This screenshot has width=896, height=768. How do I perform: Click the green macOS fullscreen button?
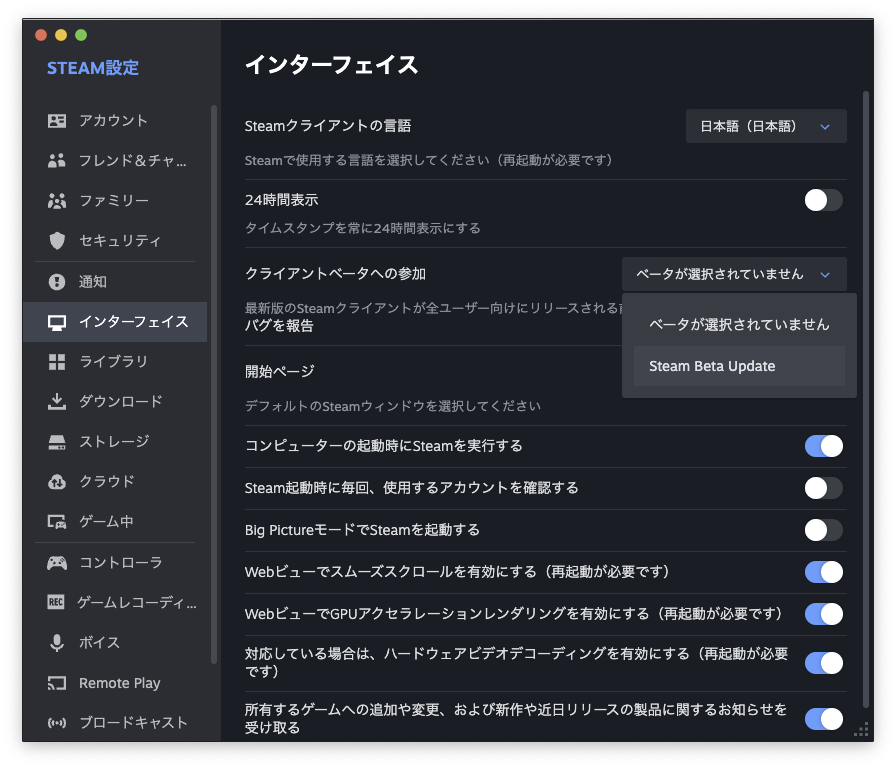(x=81, y=35)
